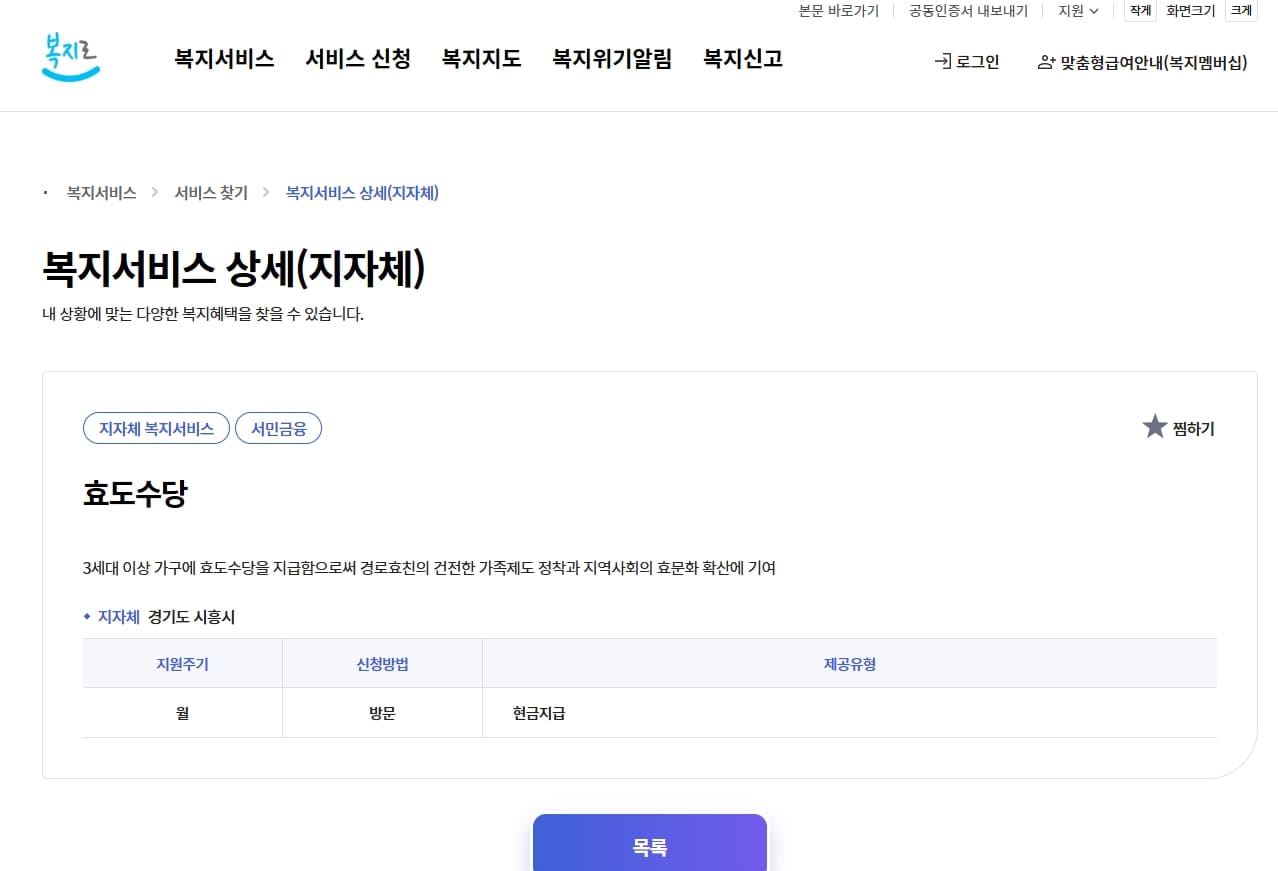Select the 서민금융 tag pill
The image size is (1278, 871).
(279, 427)
